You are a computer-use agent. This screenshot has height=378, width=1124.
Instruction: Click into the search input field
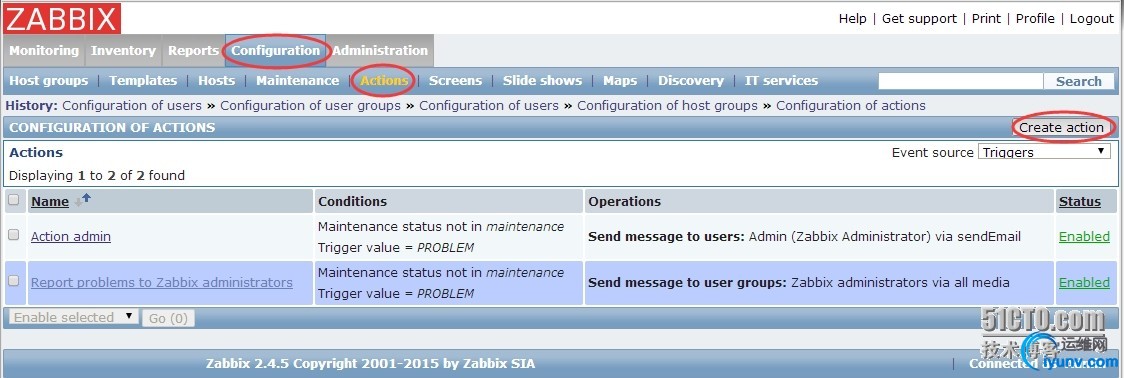coord(961,81)
